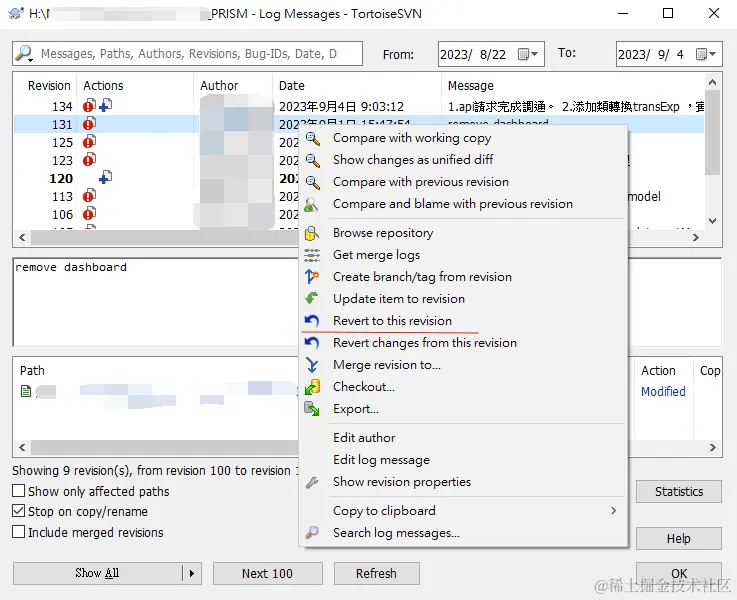The image size is (737, 600).
Task: Click the green Update item to revision icon
Action: pyautogui.click(x=312, y=298)
